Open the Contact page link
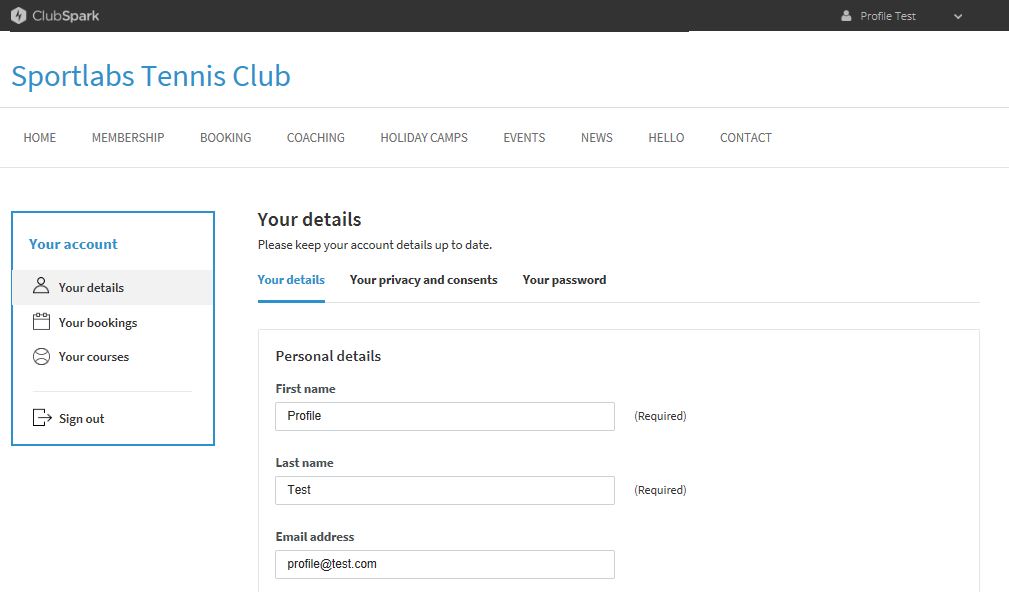The width and height of the screenshot is (1009, 592). coord(746,138)
